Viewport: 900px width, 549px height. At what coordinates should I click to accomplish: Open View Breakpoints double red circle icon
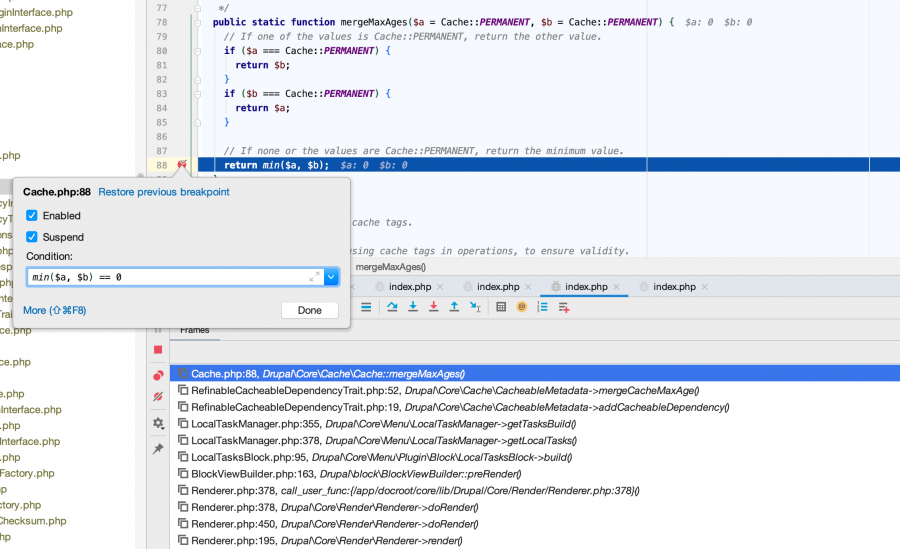pyautogui.click(x=158, y=375)
